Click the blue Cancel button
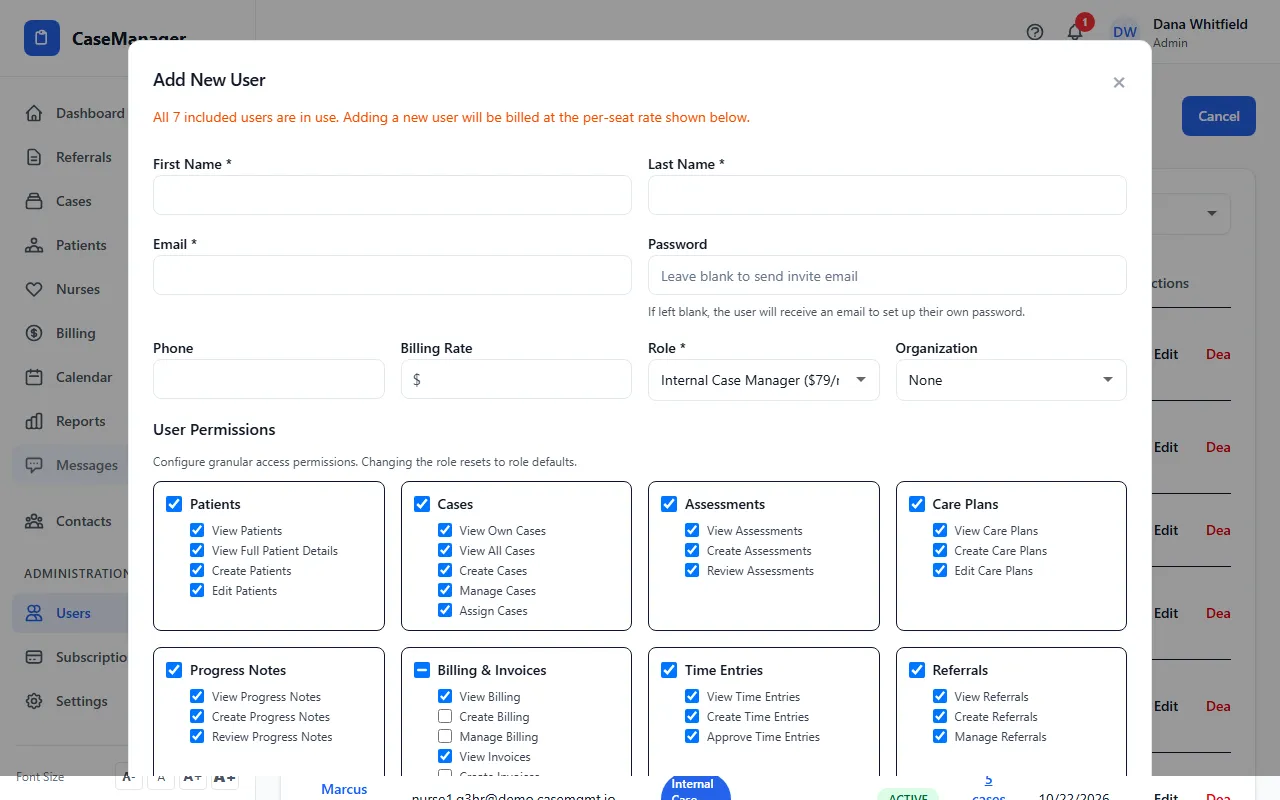This screenshot has width=1280, height=800. pos(1218,116)
